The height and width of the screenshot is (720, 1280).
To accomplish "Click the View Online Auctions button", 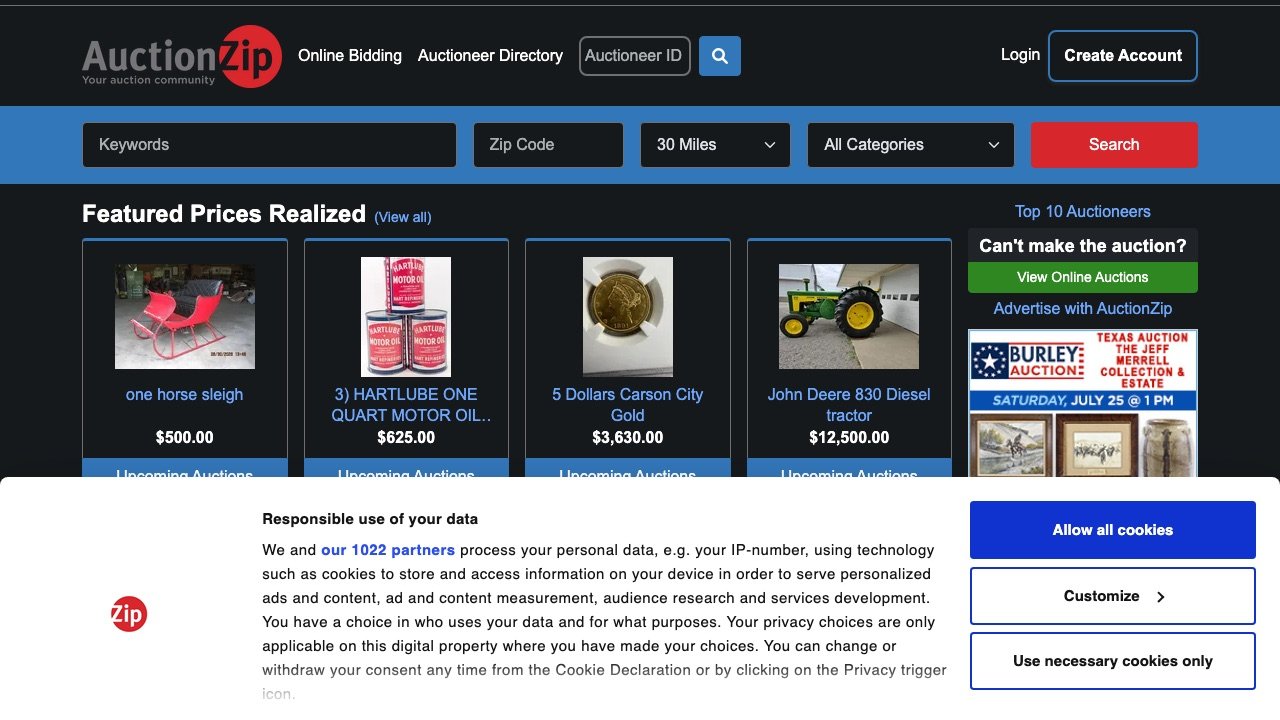I will coord(1083,277).
